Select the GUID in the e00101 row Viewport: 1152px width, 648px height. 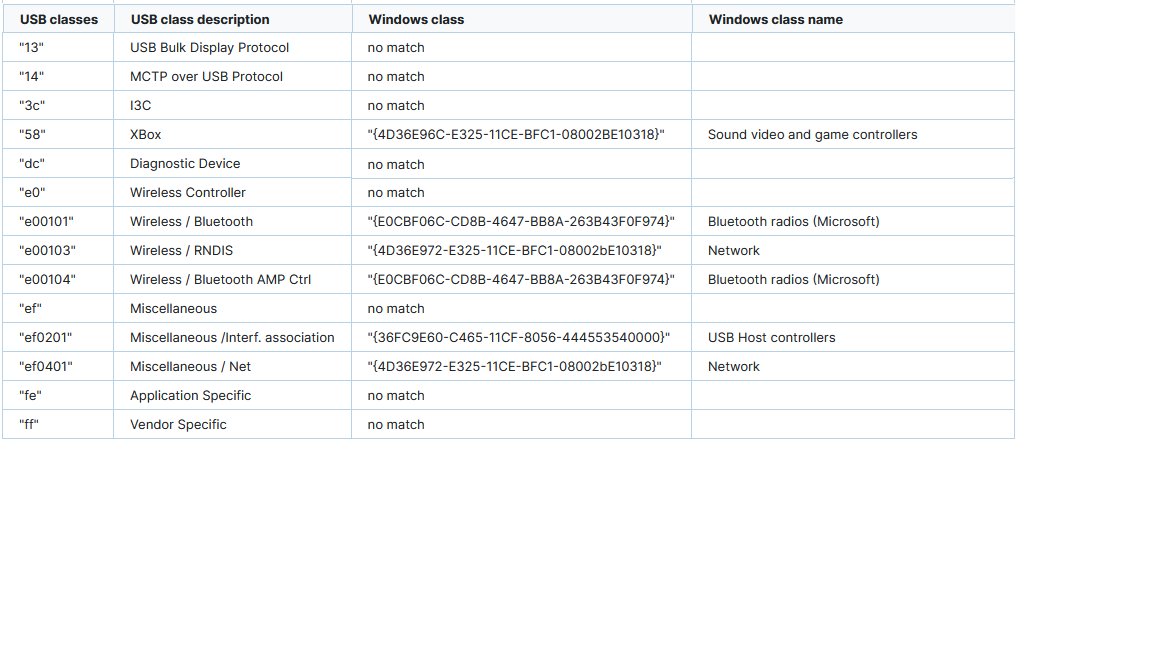[521, 222]
